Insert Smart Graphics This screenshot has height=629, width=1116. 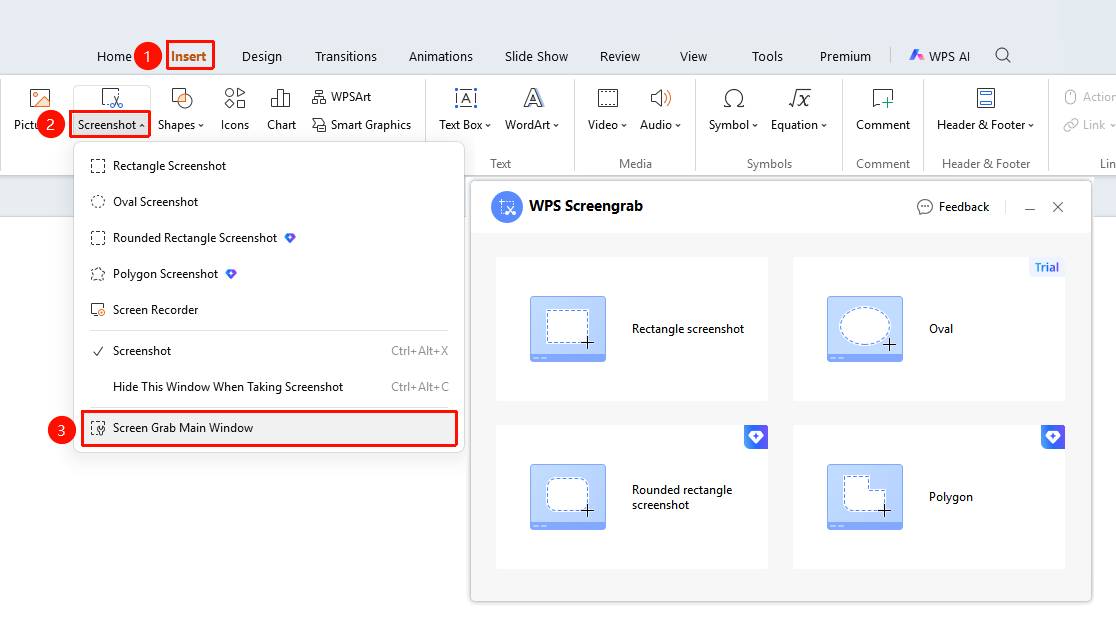pyautogui.click(x=362, y=125)
